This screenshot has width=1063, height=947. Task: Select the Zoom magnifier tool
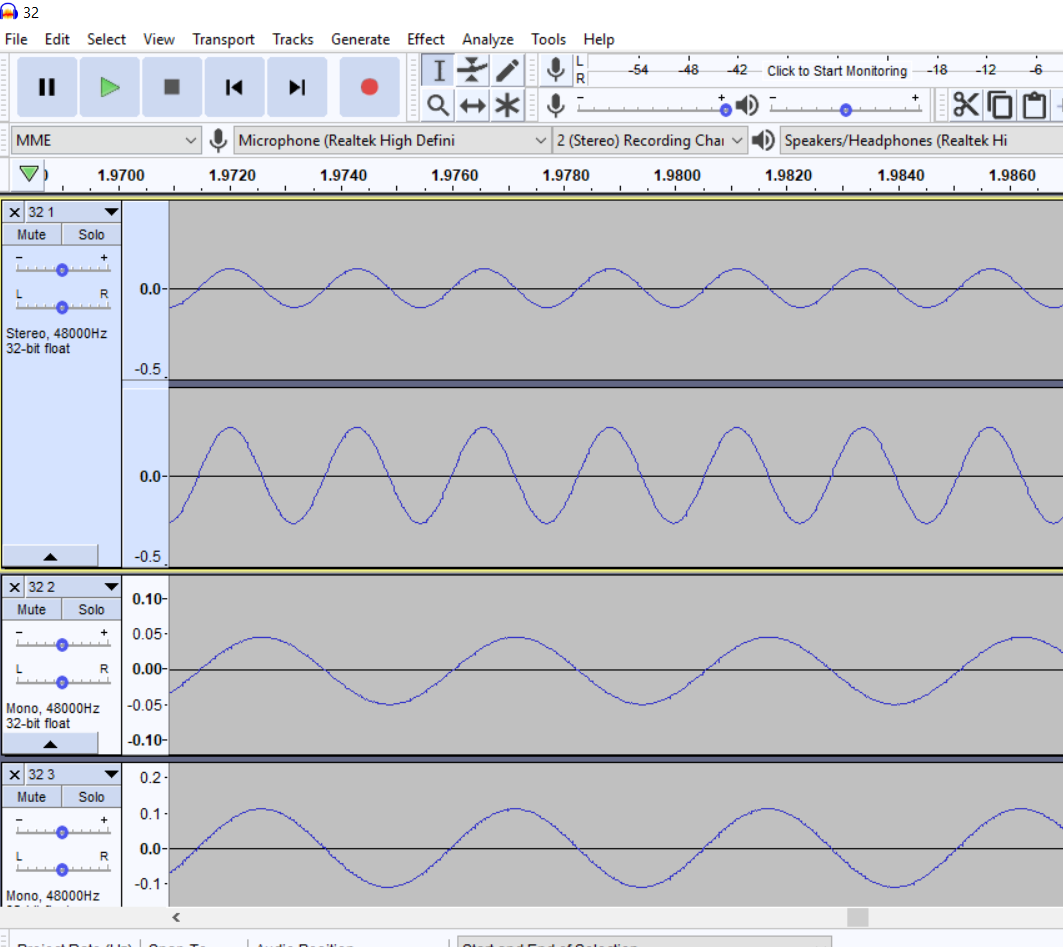point(439,105)
